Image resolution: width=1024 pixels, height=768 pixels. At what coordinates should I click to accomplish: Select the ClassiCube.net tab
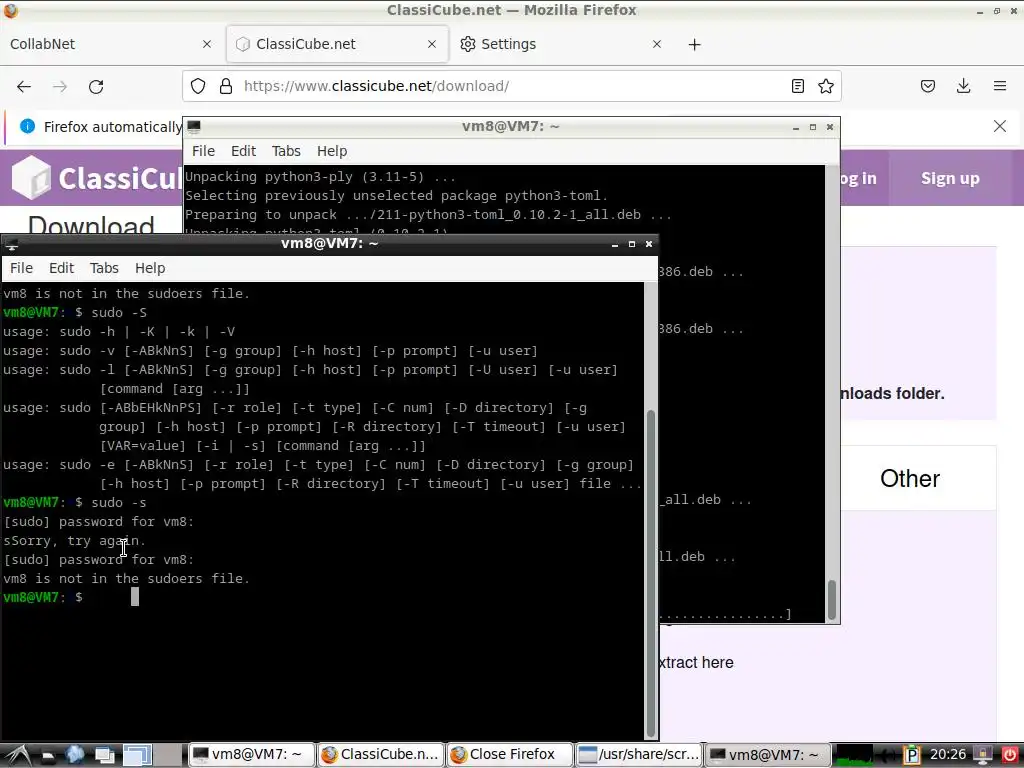(x=337, y=44)
